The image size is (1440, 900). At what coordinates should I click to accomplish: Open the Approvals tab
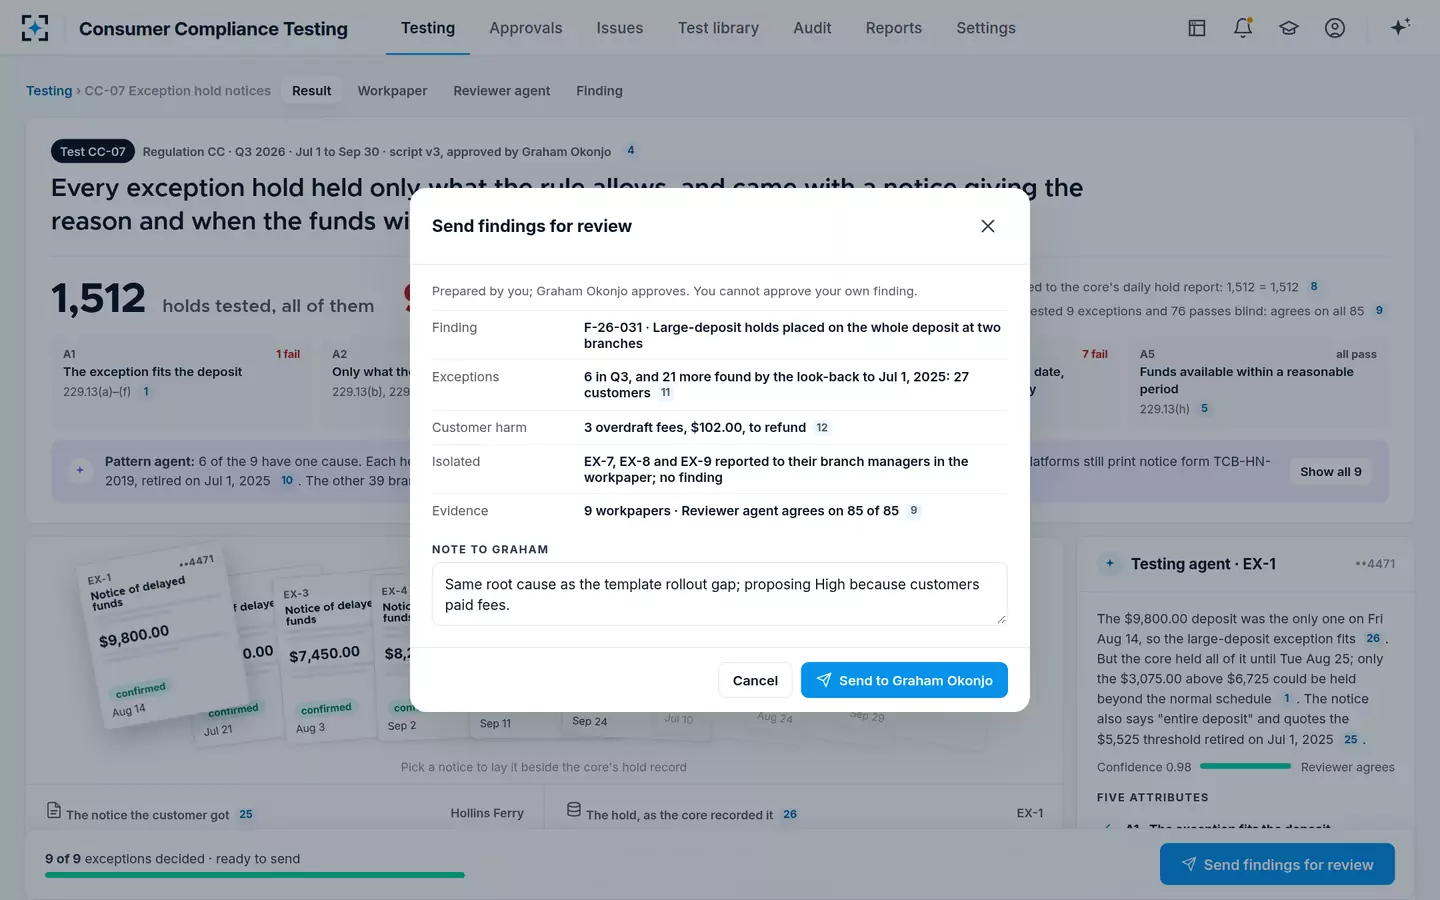[x=526, y=28]
